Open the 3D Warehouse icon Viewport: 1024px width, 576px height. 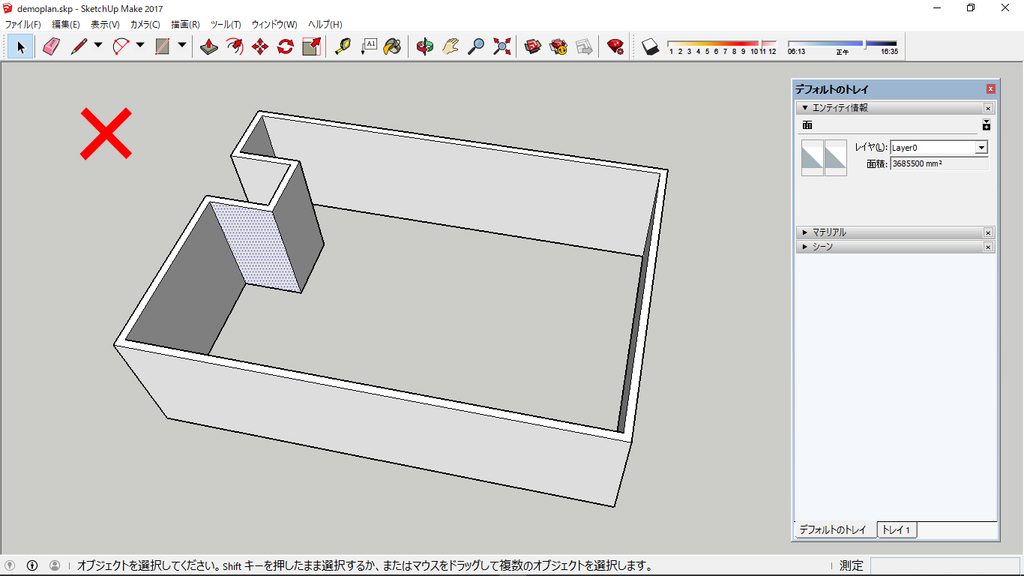533,46
